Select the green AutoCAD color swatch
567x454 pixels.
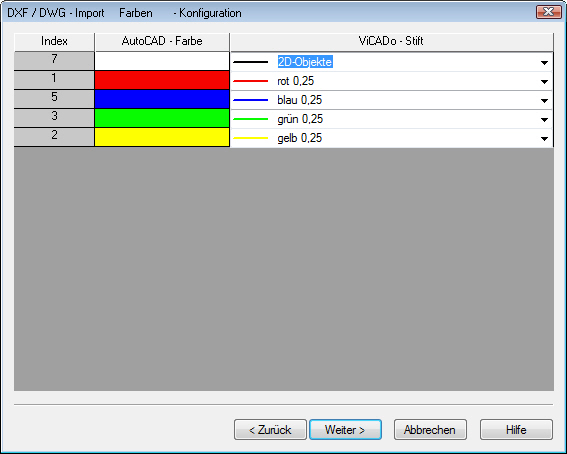click(x=162, y=118)
